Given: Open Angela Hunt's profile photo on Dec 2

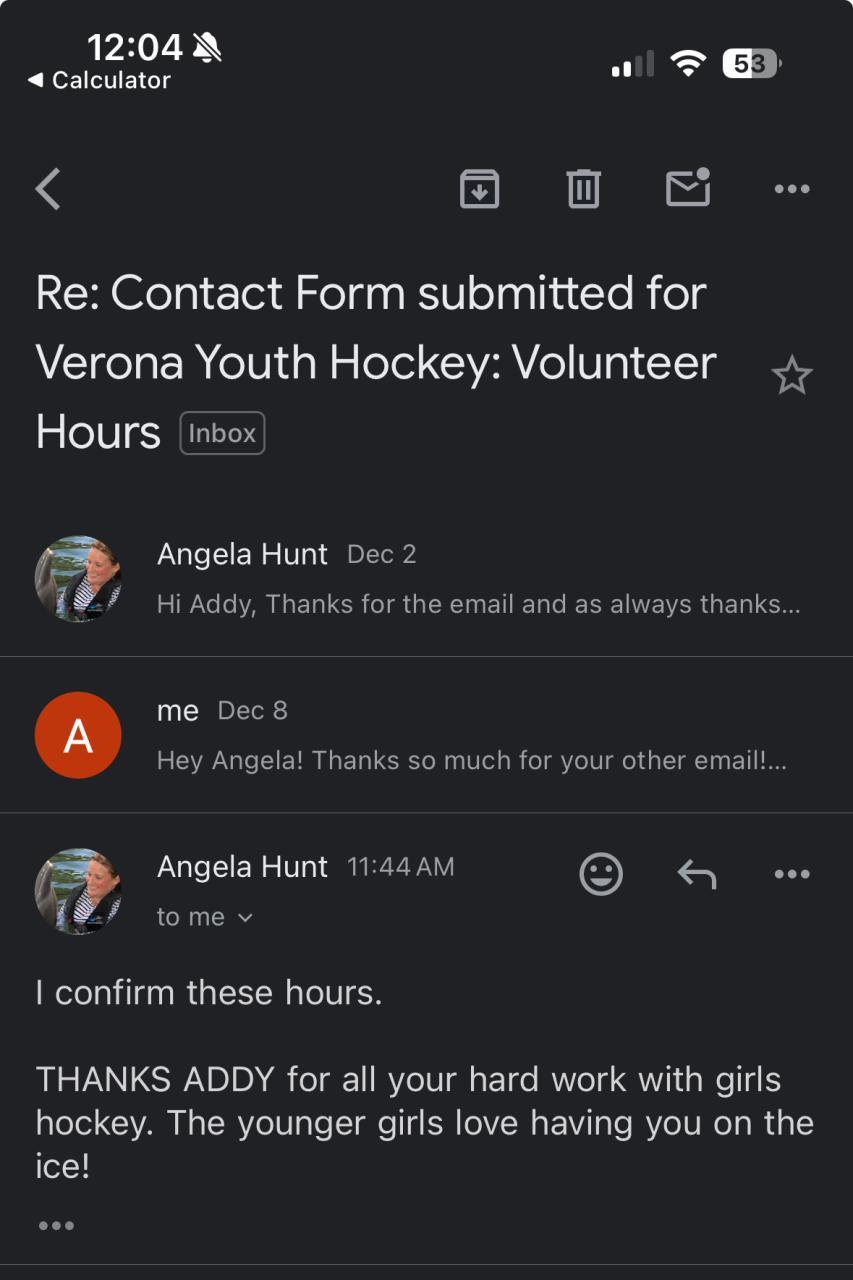Looking at the screenshot, I should pos(78,578).
